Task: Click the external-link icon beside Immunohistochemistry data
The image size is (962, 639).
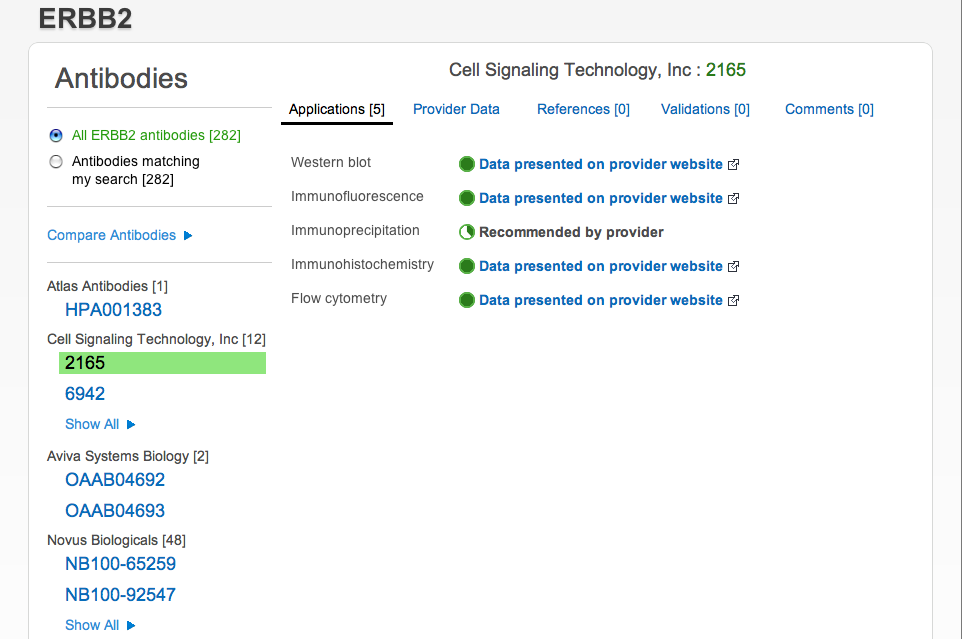Action: pos(733,266)
